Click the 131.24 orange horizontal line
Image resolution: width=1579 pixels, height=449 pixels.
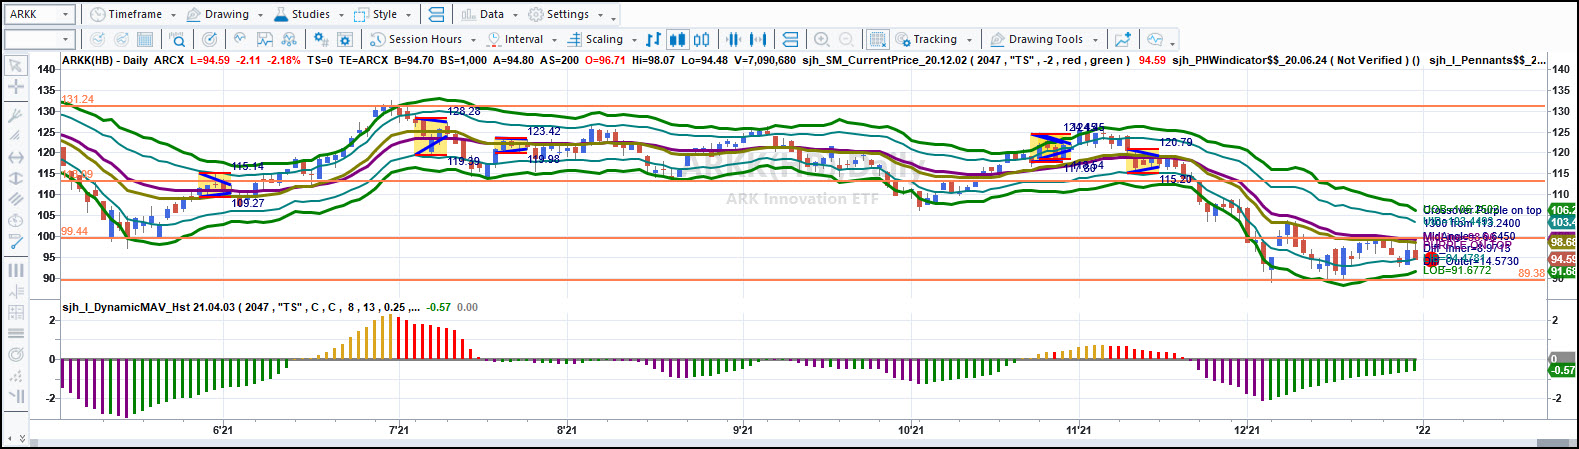coord(803,106)
